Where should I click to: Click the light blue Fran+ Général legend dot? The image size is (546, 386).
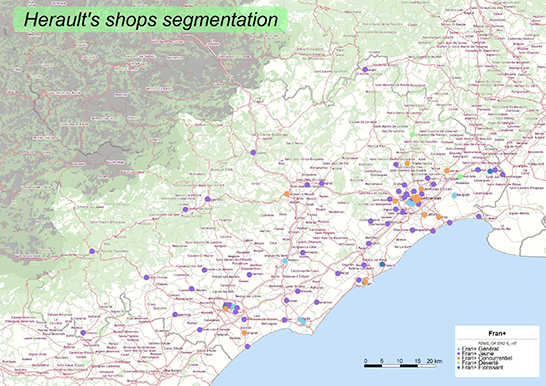[x=459, y=349]
